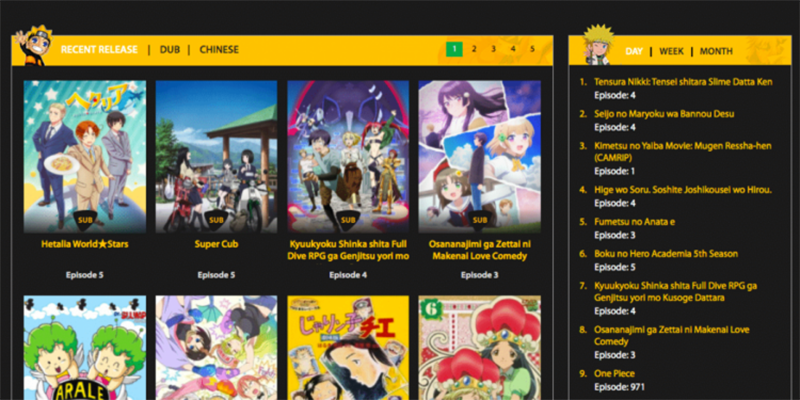Click SUB badge on Super Cub poster

(216, 220)
